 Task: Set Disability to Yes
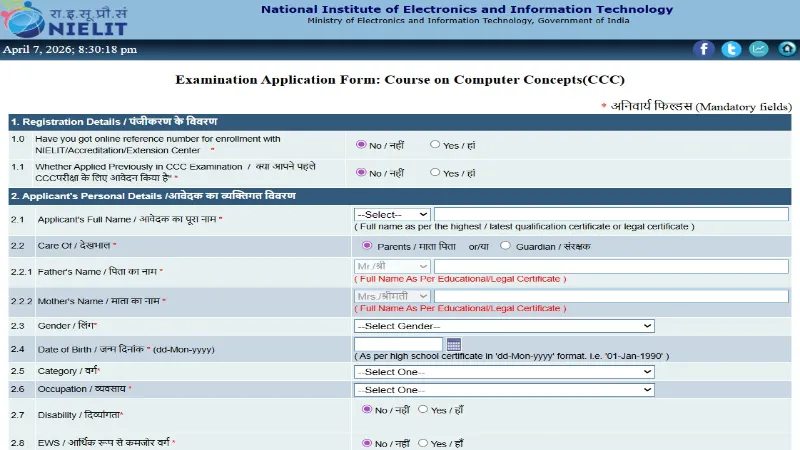click(423, 409)
